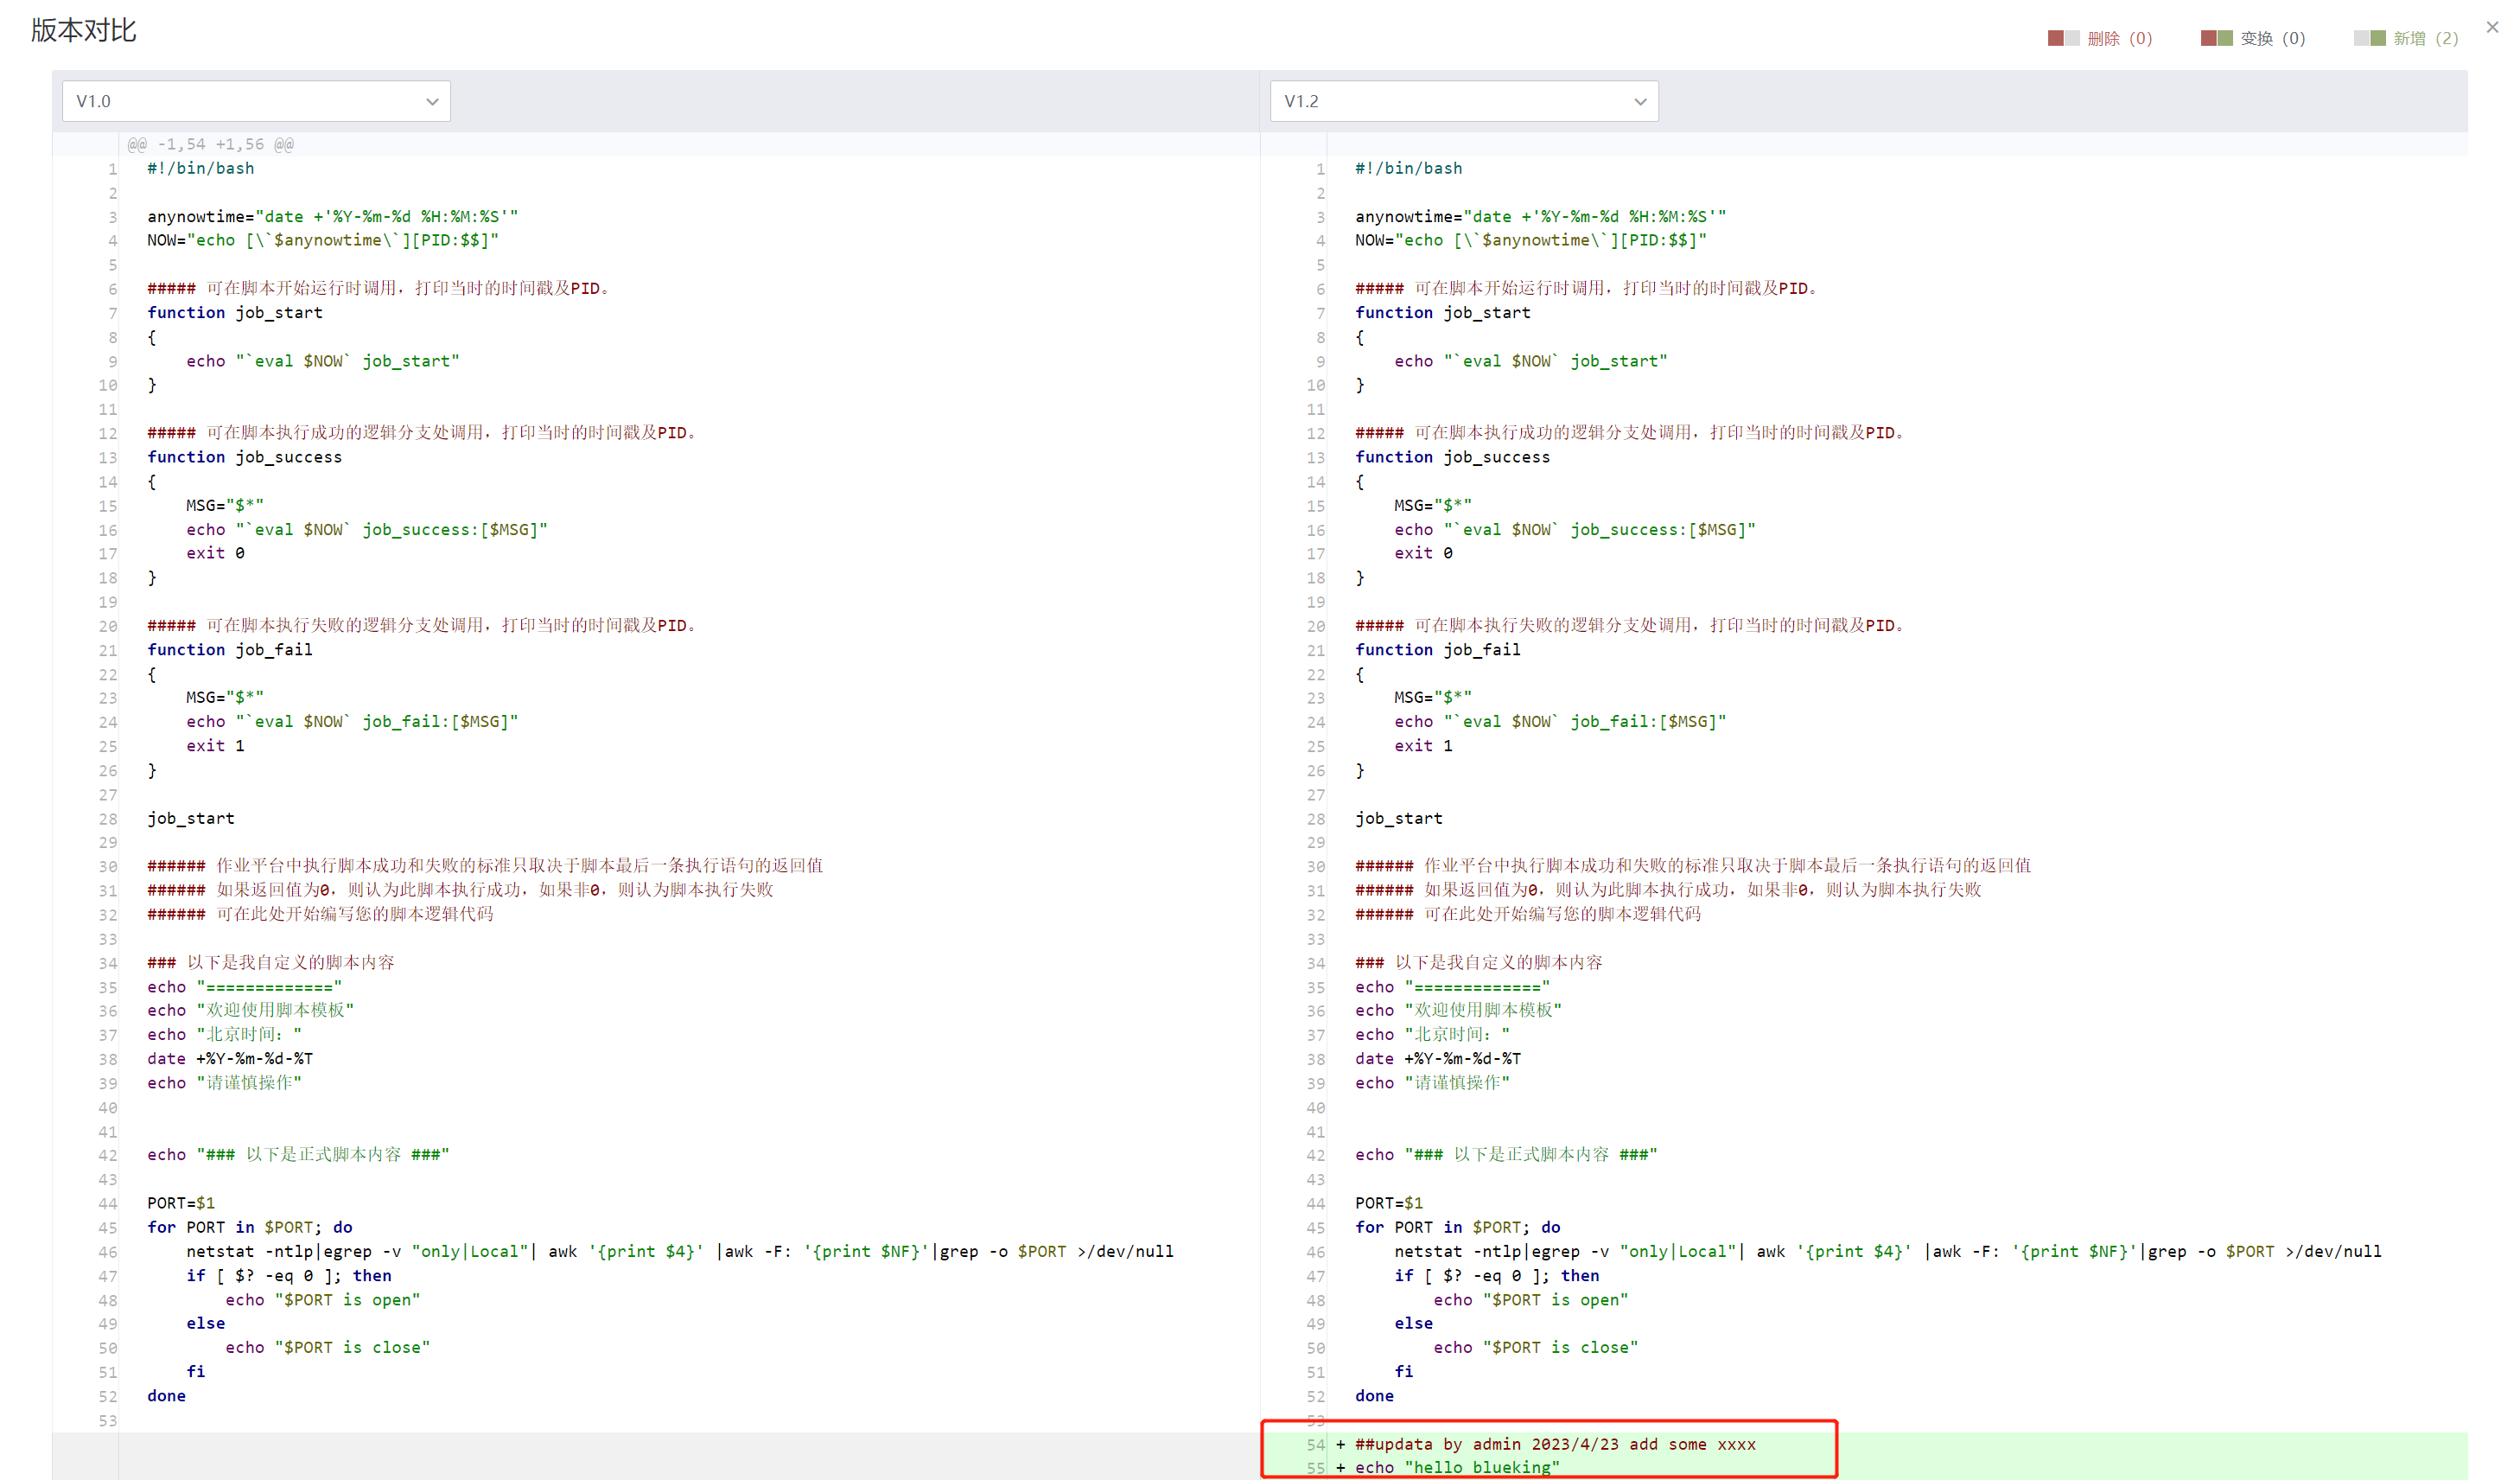Image resolution: width=2520 pixels, height=1480 pixels.
Task: Click the diff header @@ -1,54 +1,56 @@
Action: [x=210, y=144]
